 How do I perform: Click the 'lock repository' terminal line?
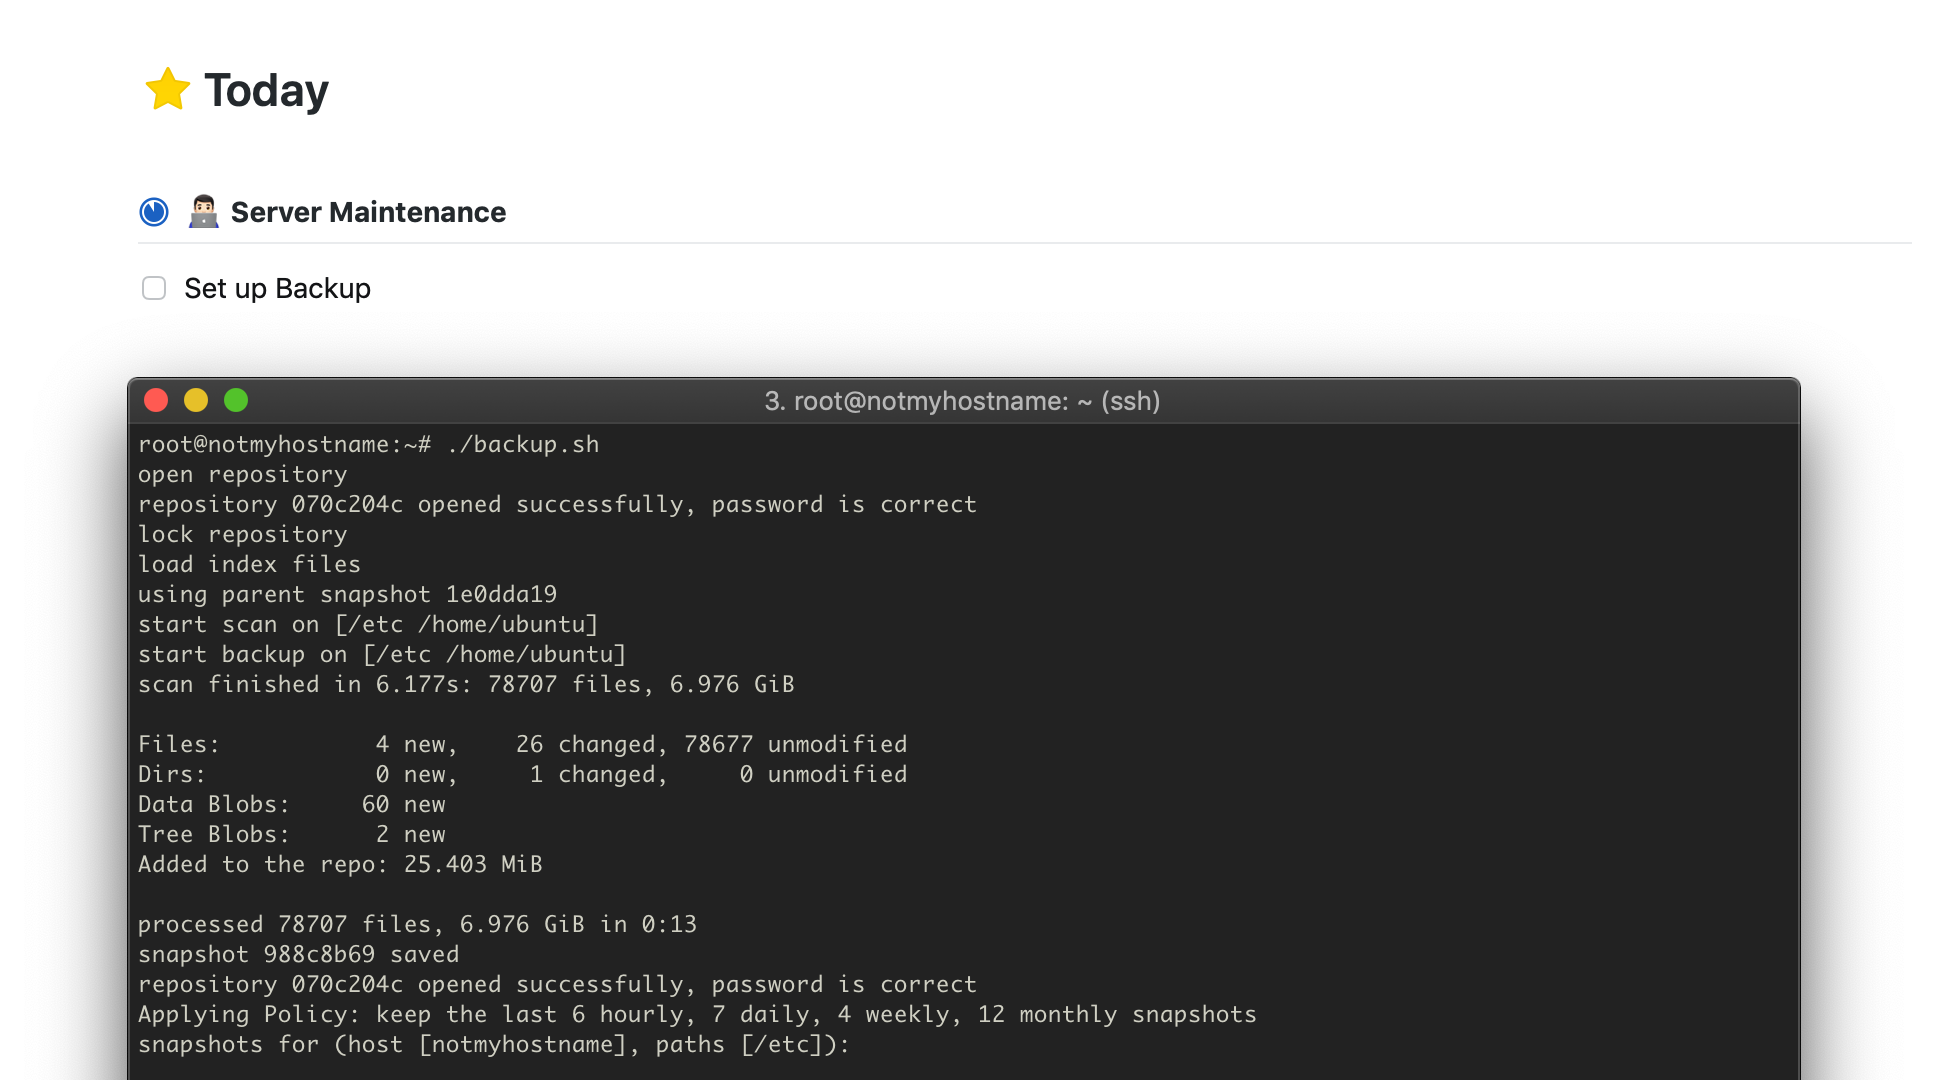[242, 535]
